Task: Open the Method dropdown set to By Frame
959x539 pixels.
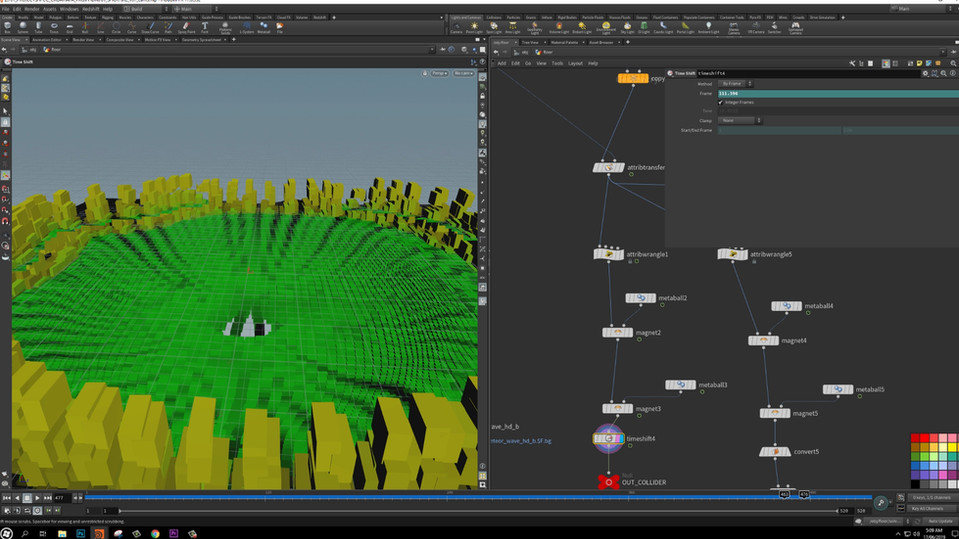Action: (x=737, y=84)
